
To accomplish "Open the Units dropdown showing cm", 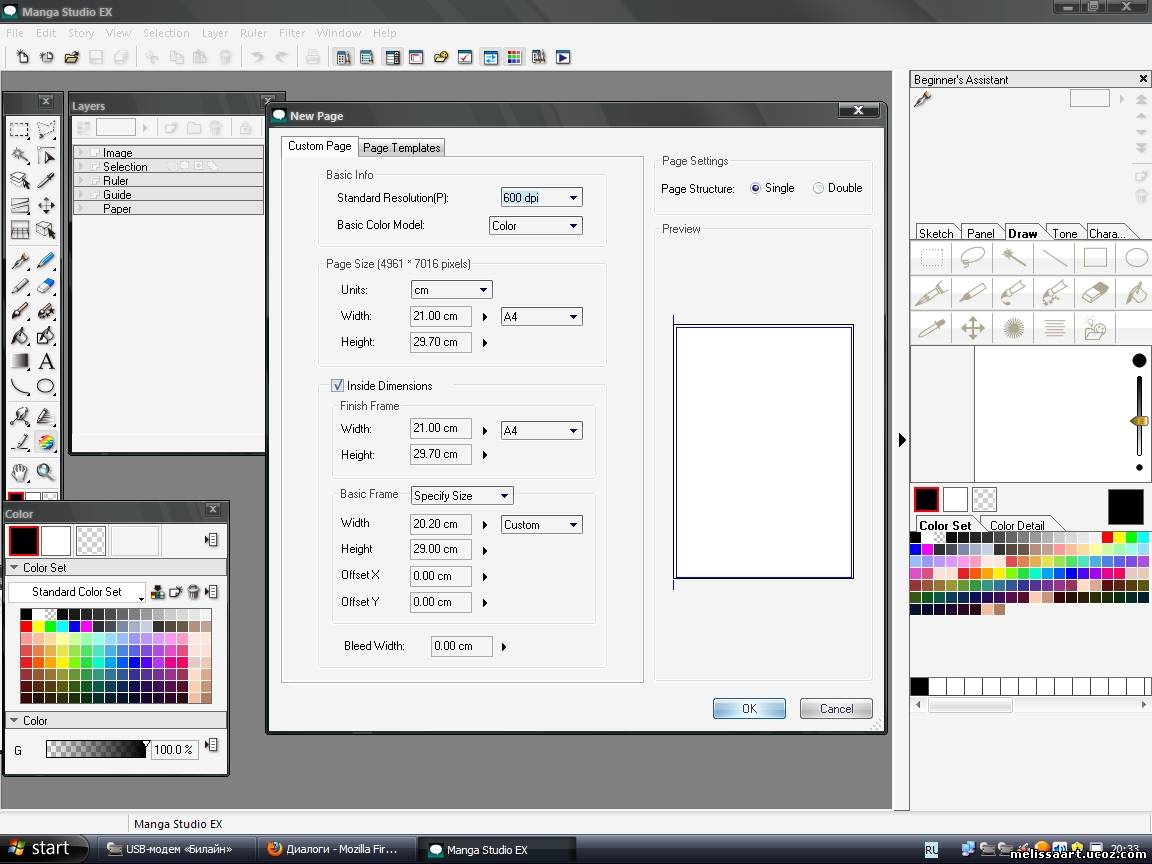I will click(451, 290).
